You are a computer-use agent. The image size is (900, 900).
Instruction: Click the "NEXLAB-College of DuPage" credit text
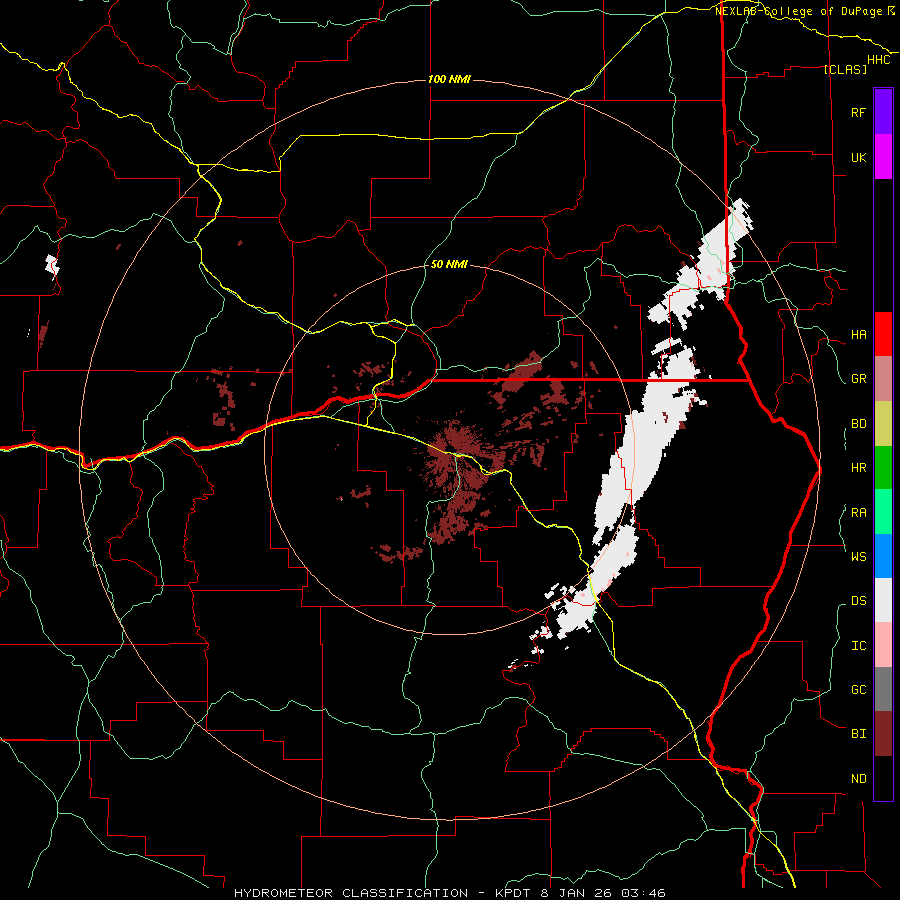click(798, 11)
